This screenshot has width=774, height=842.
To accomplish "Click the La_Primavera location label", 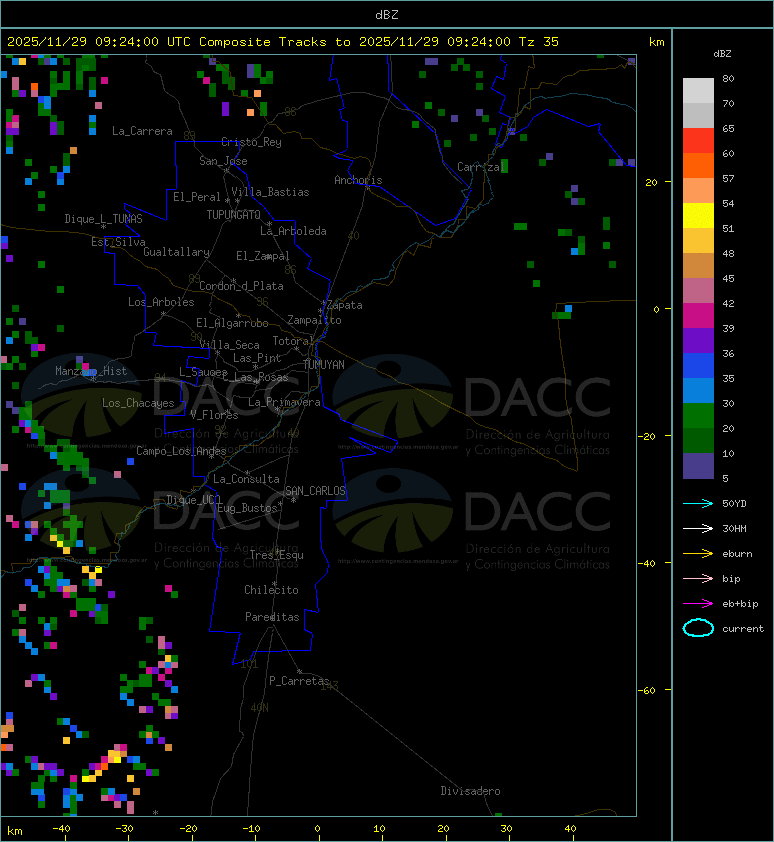I will (x=284, y=402).
